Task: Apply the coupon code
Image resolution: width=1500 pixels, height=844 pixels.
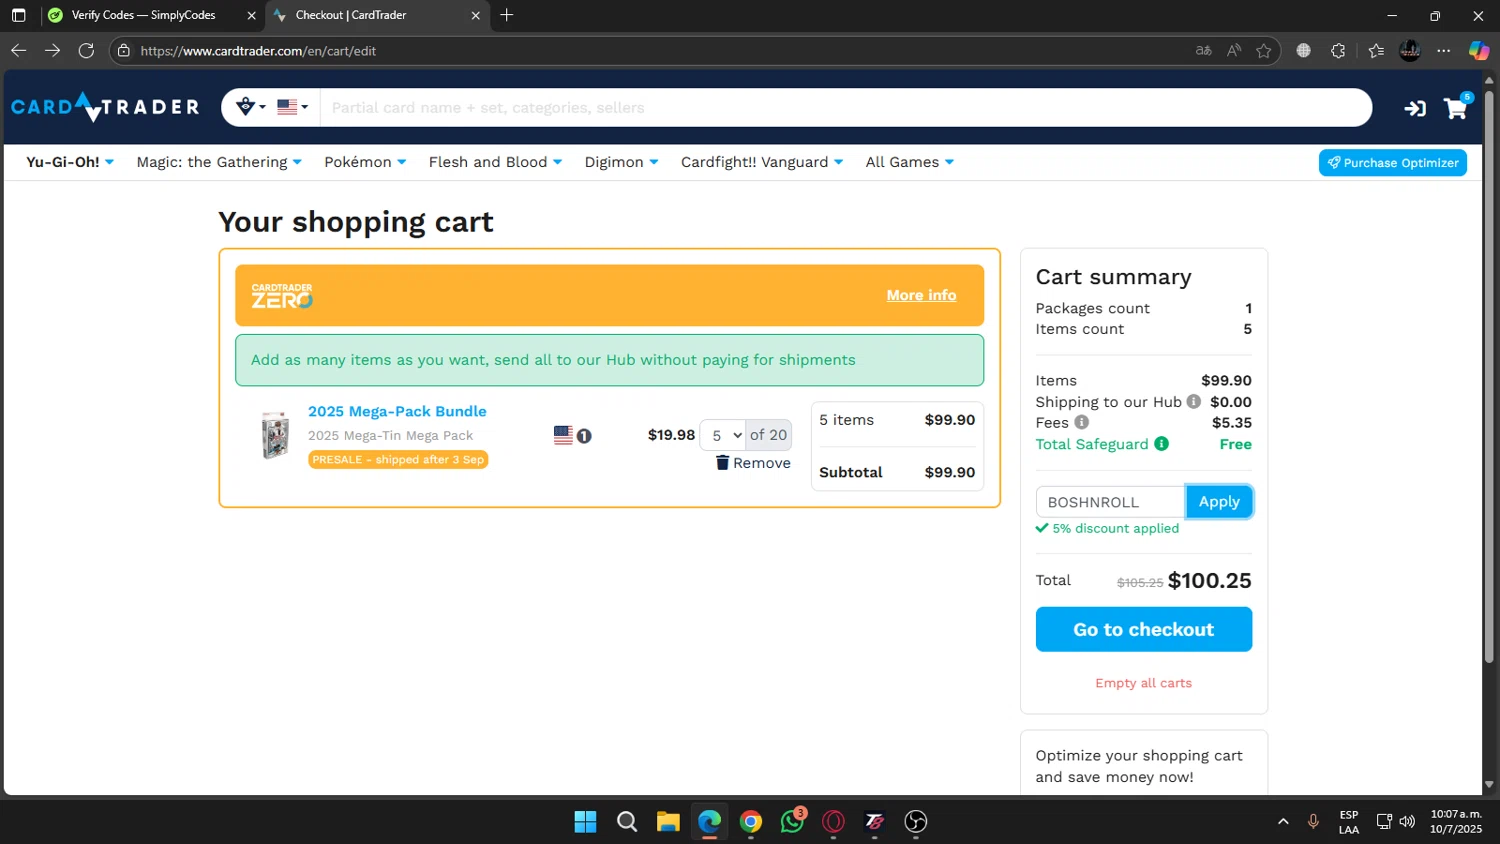Action: [x=1219, y=502]
